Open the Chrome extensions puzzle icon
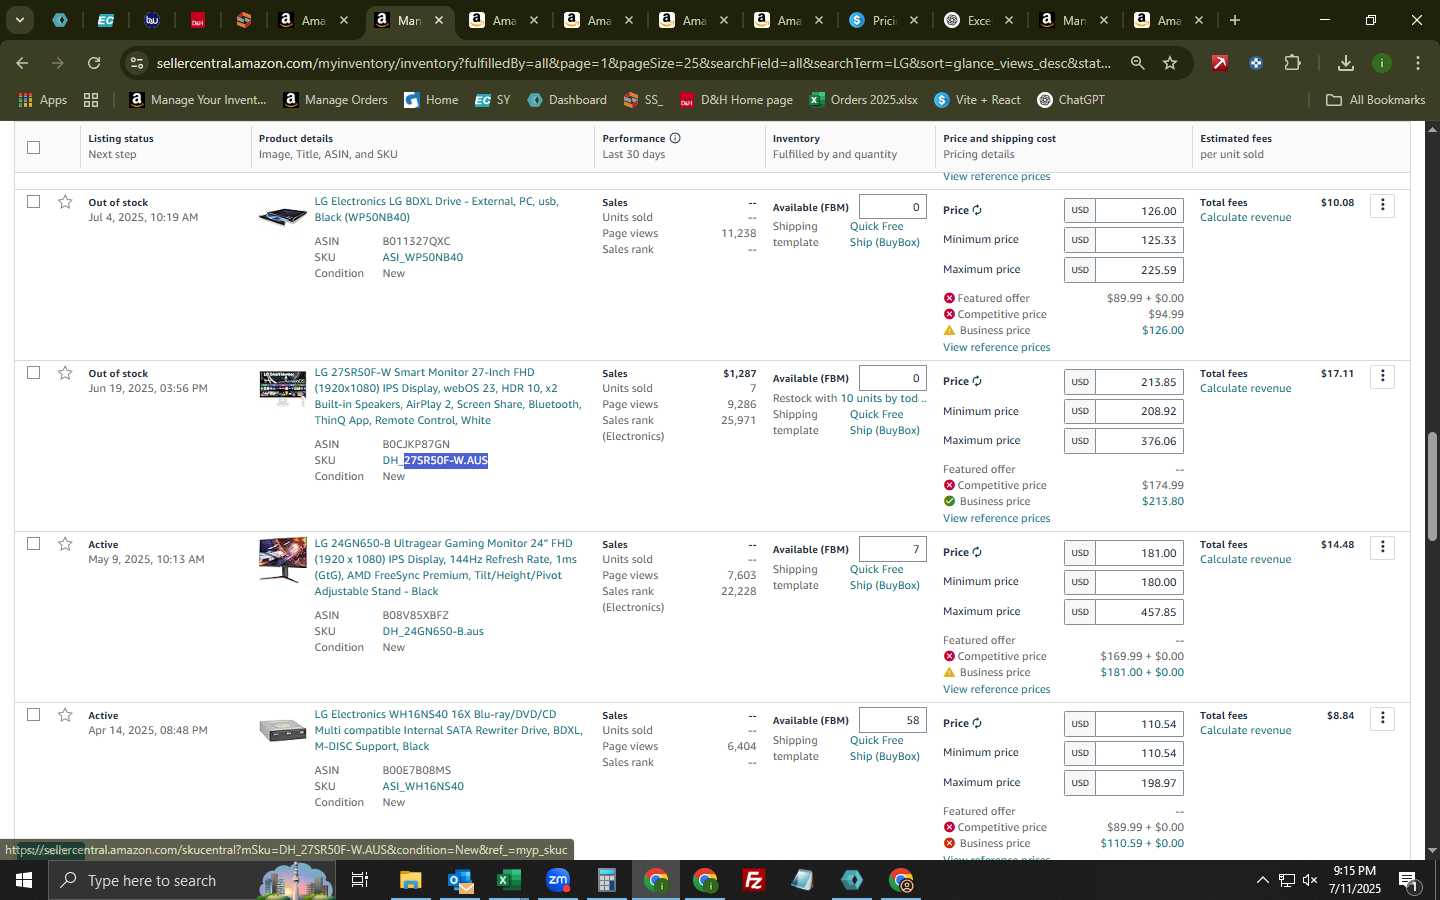Viewport: 1440px width, 900px height. 1292,63
